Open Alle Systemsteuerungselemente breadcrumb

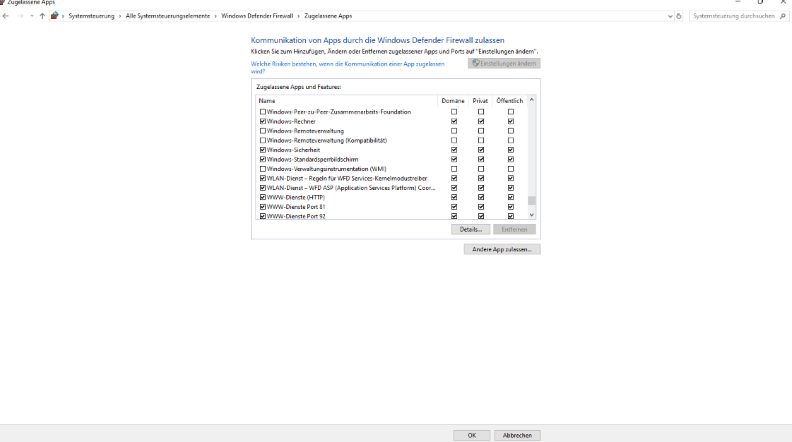coord(168,16)
